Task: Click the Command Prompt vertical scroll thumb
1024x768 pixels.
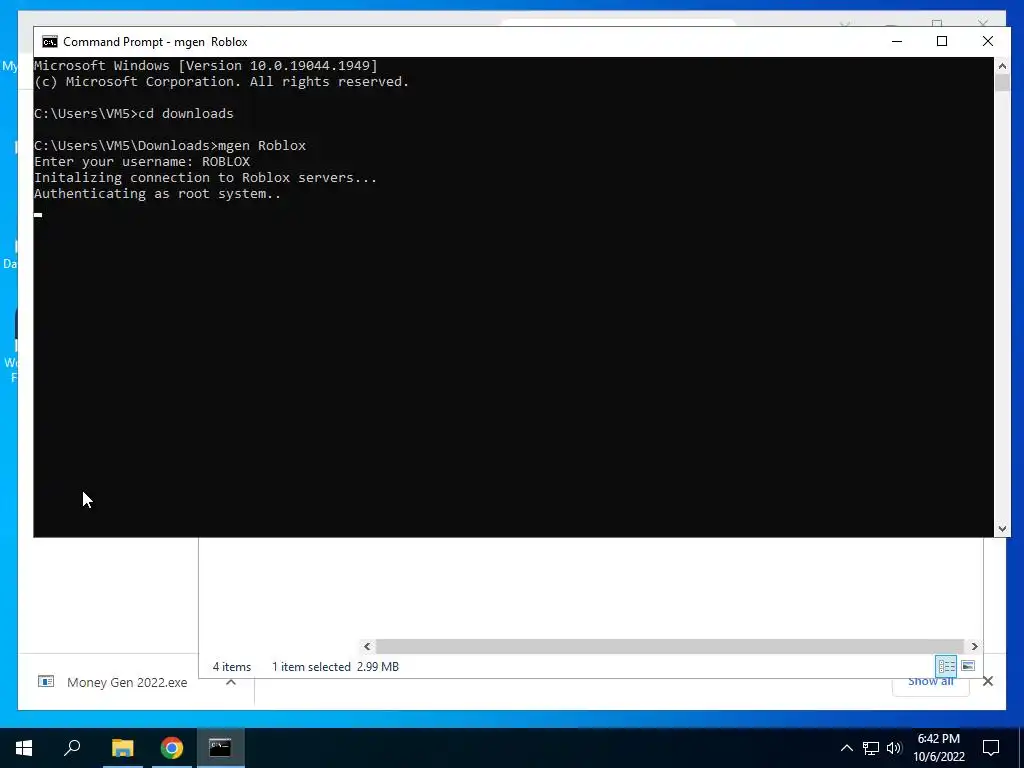Action: tap(1002, 83)
